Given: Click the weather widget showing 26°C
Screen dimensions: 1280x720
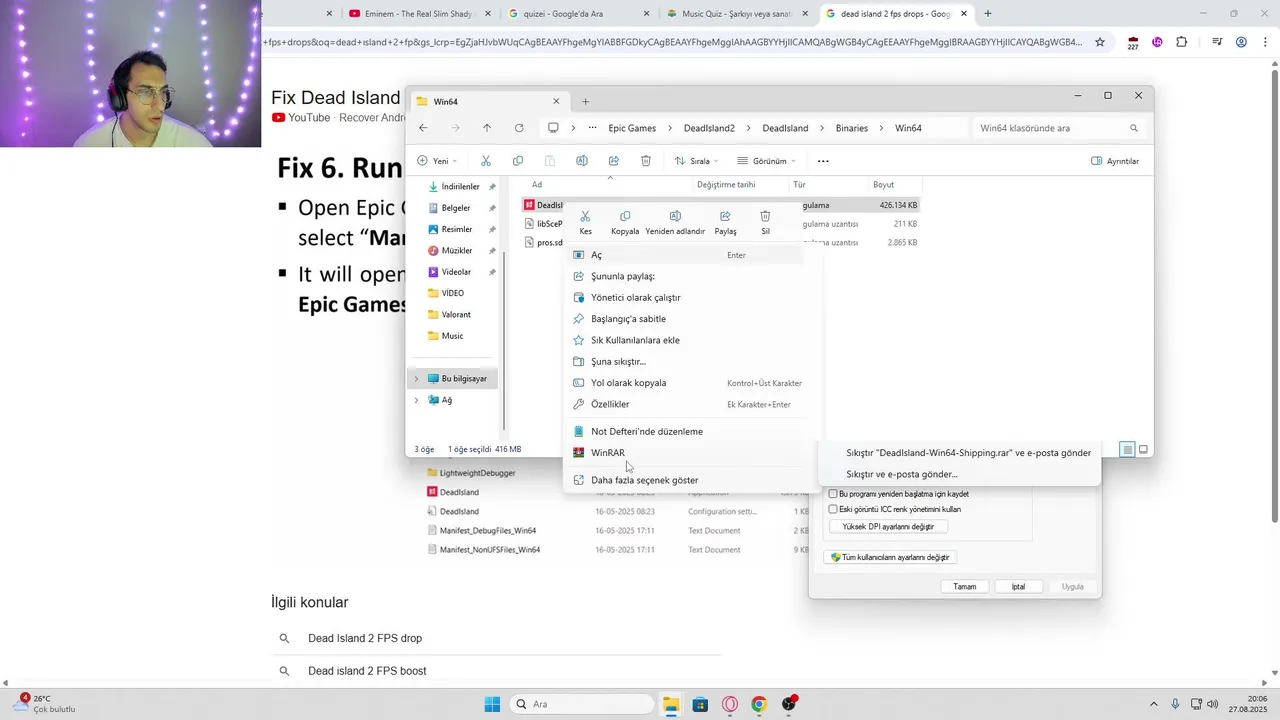Looking at the screenshot, I should [45, 704].
